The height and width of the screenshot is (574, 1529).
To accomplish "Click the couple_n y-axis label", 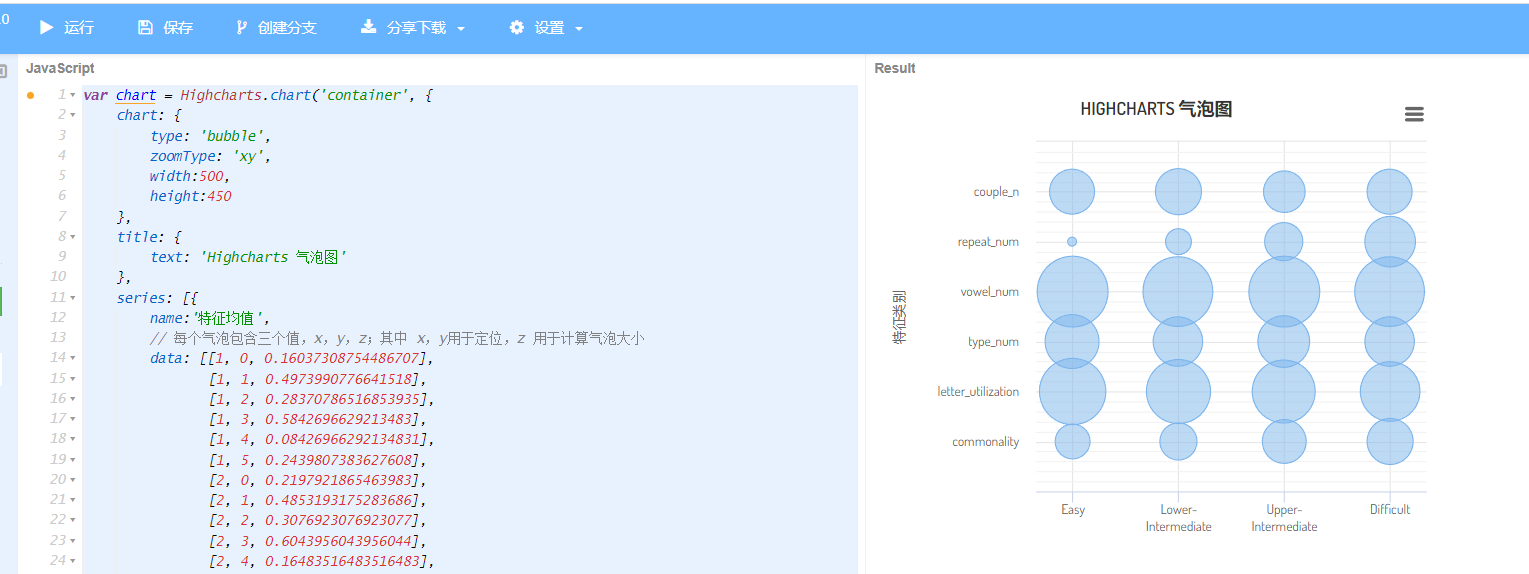I will pos(996,192).
